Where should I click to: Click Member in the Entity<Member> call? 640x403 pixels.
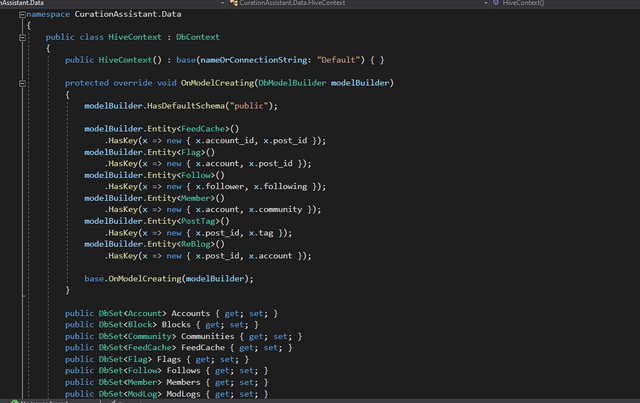(196, 198)
